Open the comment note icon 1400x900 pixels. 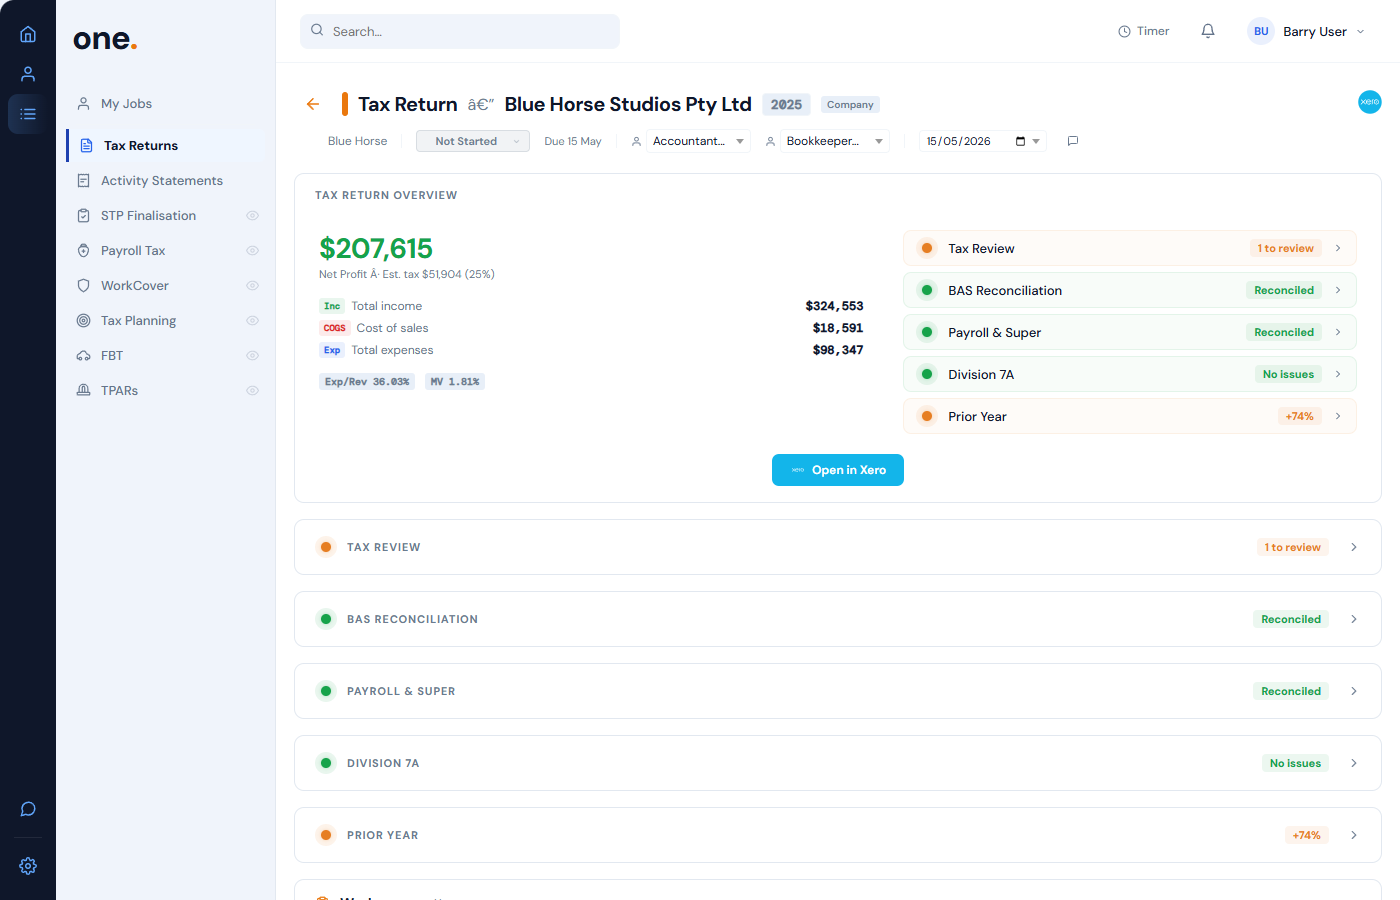click(x=1073, y=141)
